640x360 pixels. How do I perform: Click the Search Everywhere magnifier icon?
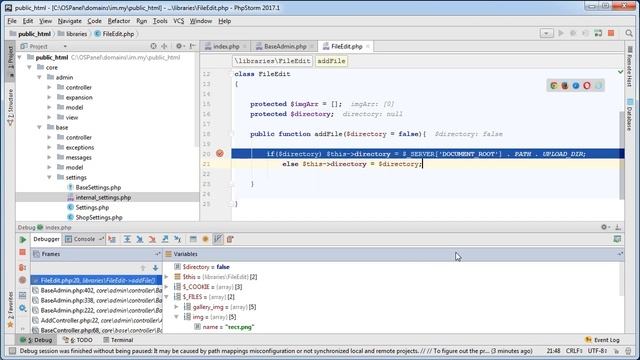[x=629, y=33]
